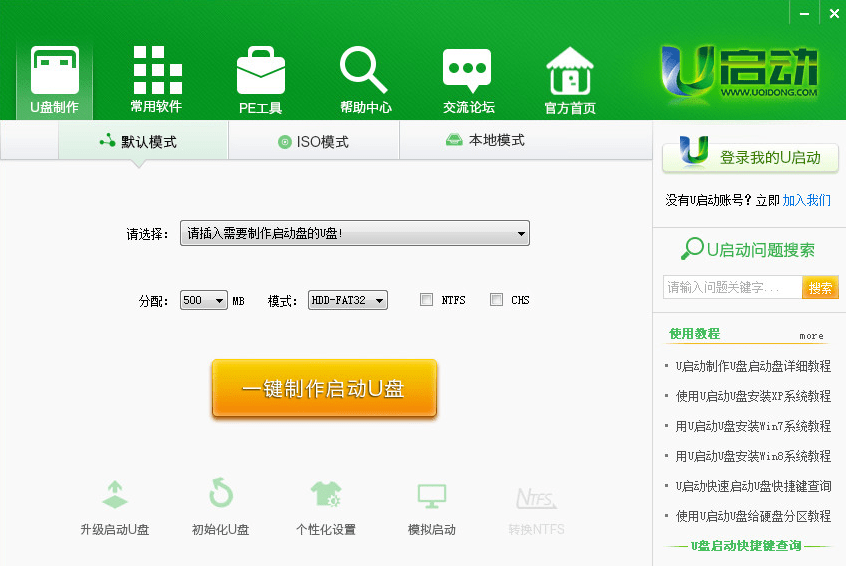Open 使用U启动U盘给硬盘分区教程 link

pyautogui.click(x=753, y=516)
